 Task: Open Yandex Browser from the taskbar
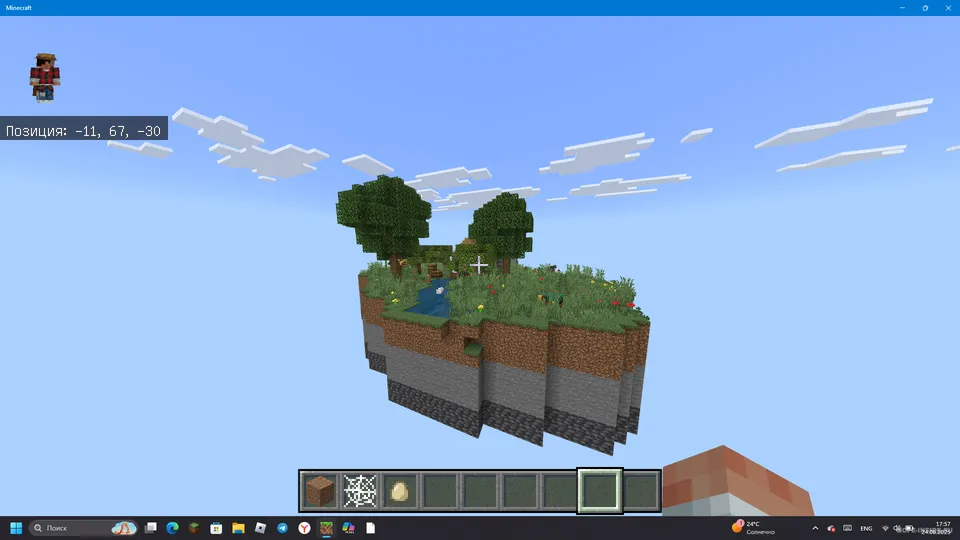304,528
